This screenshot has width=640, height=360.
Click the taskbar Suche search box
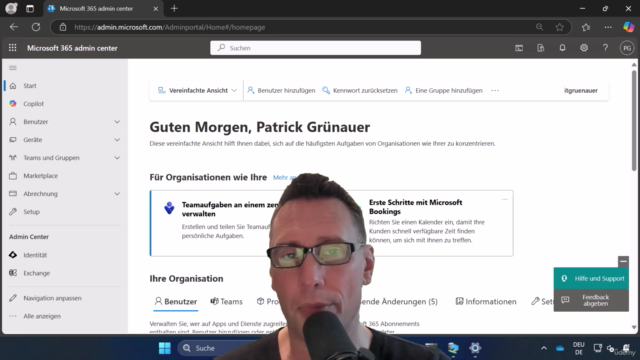[218, 348]
